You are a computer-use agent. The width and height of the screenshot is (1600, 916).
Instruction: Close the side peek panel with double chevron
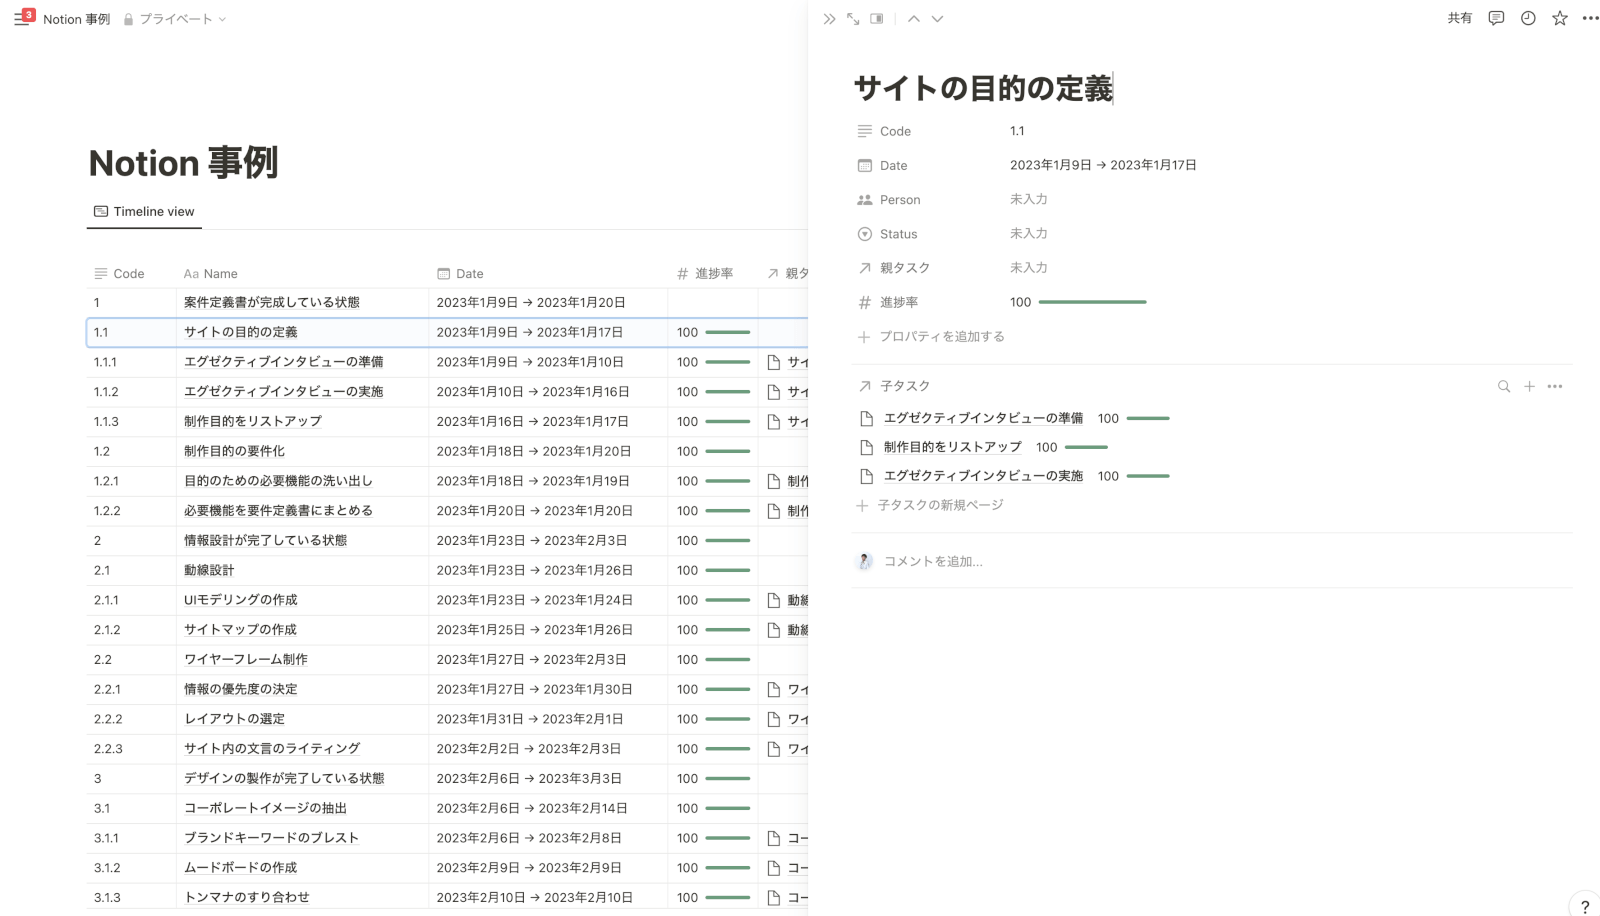coord(829,19)
